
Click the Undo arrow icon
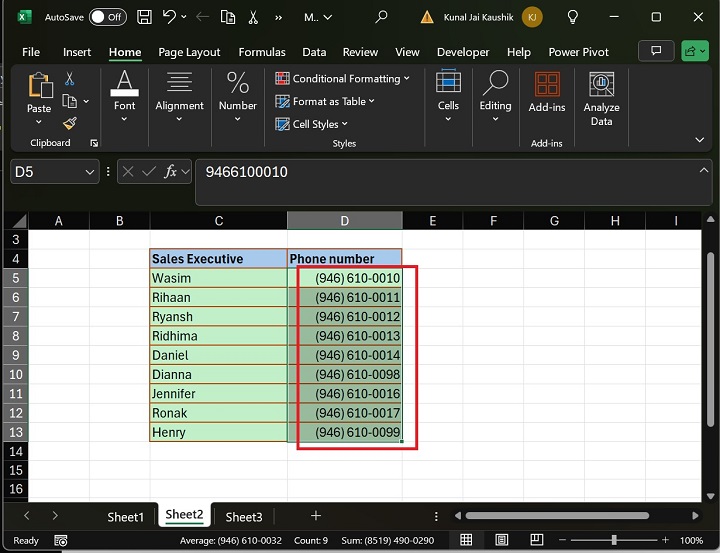pyautogui.click(x=170, y=17)
